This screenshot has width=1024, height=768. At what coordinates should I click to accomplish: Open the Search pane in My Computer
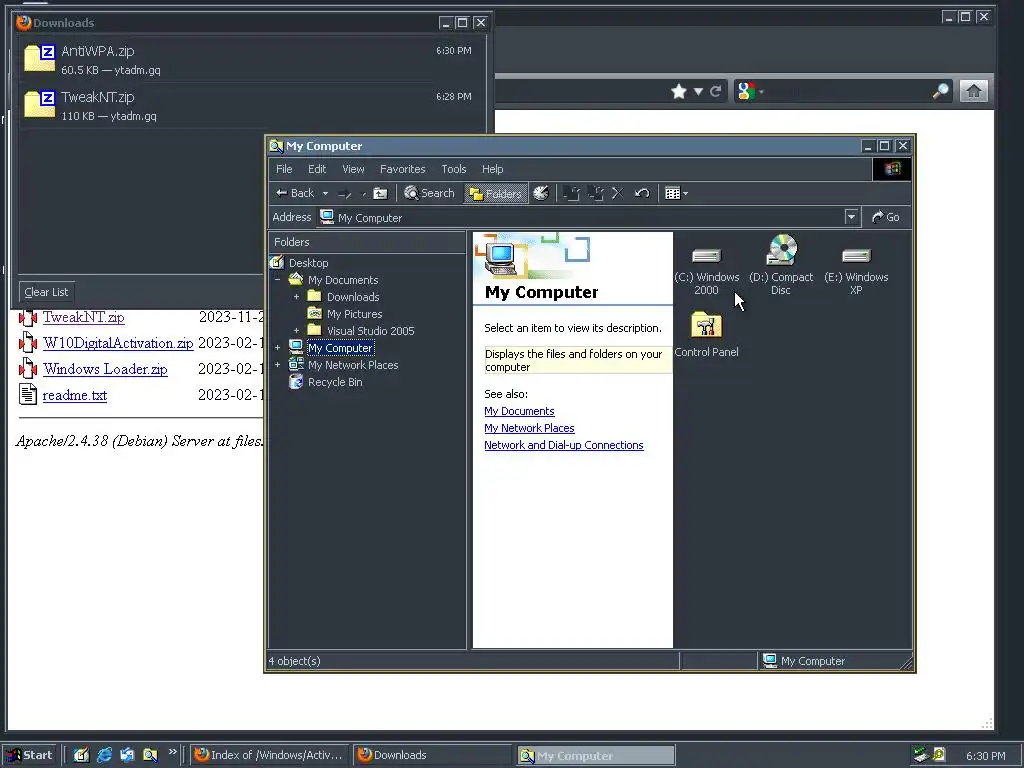(429, 193)
